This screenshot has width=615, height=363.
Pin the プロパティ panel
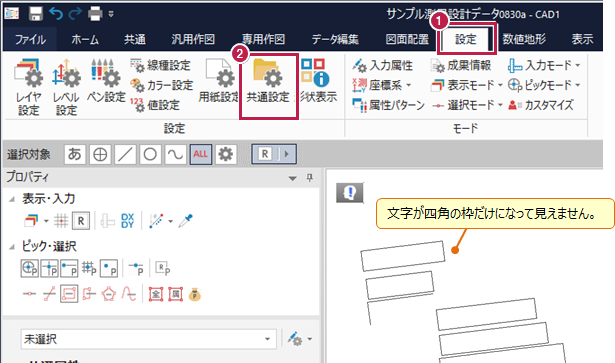[x=310, y=178]
